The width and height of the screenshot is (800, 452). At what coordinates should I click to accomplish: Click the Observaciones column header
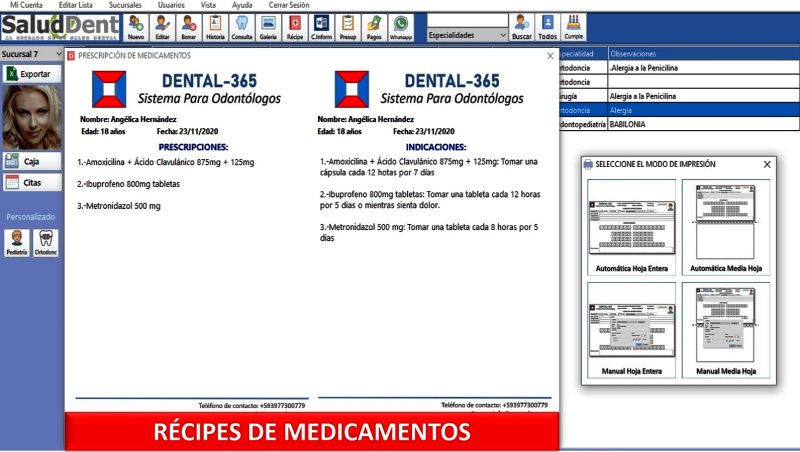(x=704, y=54)
